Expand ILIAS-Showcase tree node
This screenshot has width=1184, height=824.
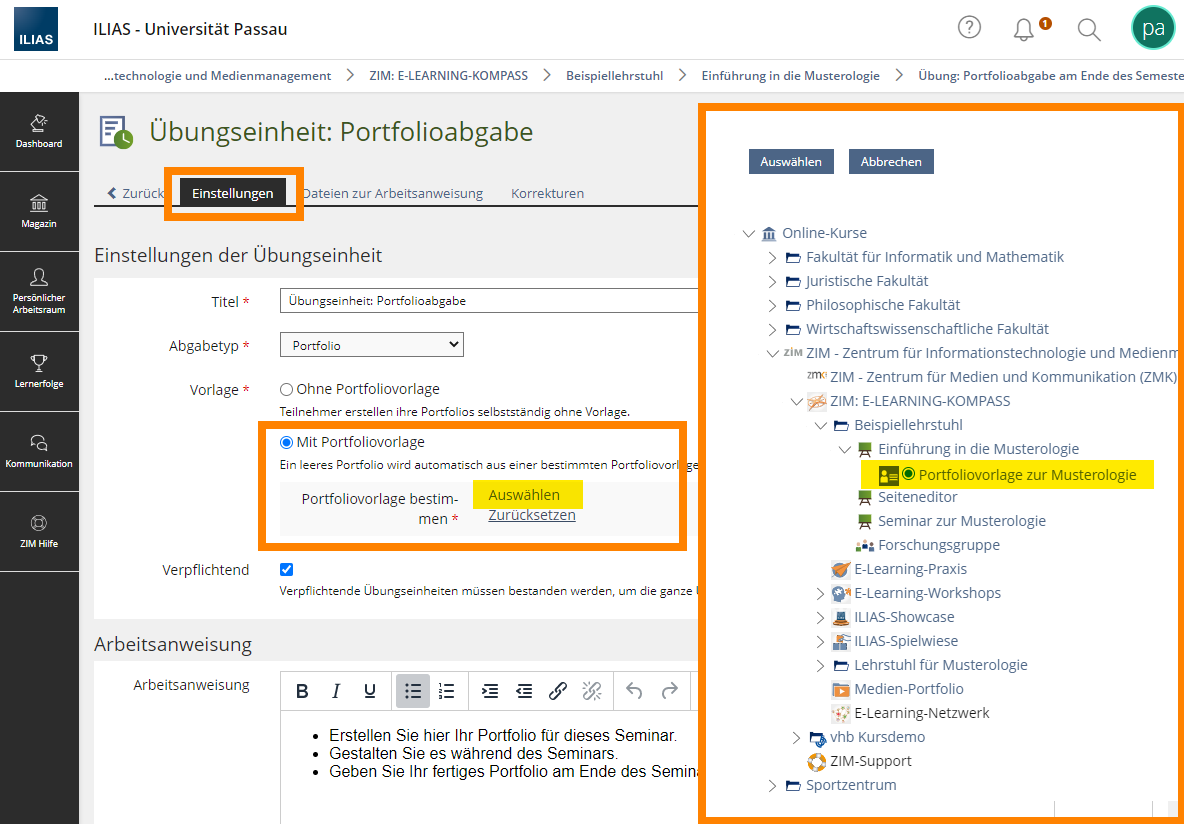[821, 618]
